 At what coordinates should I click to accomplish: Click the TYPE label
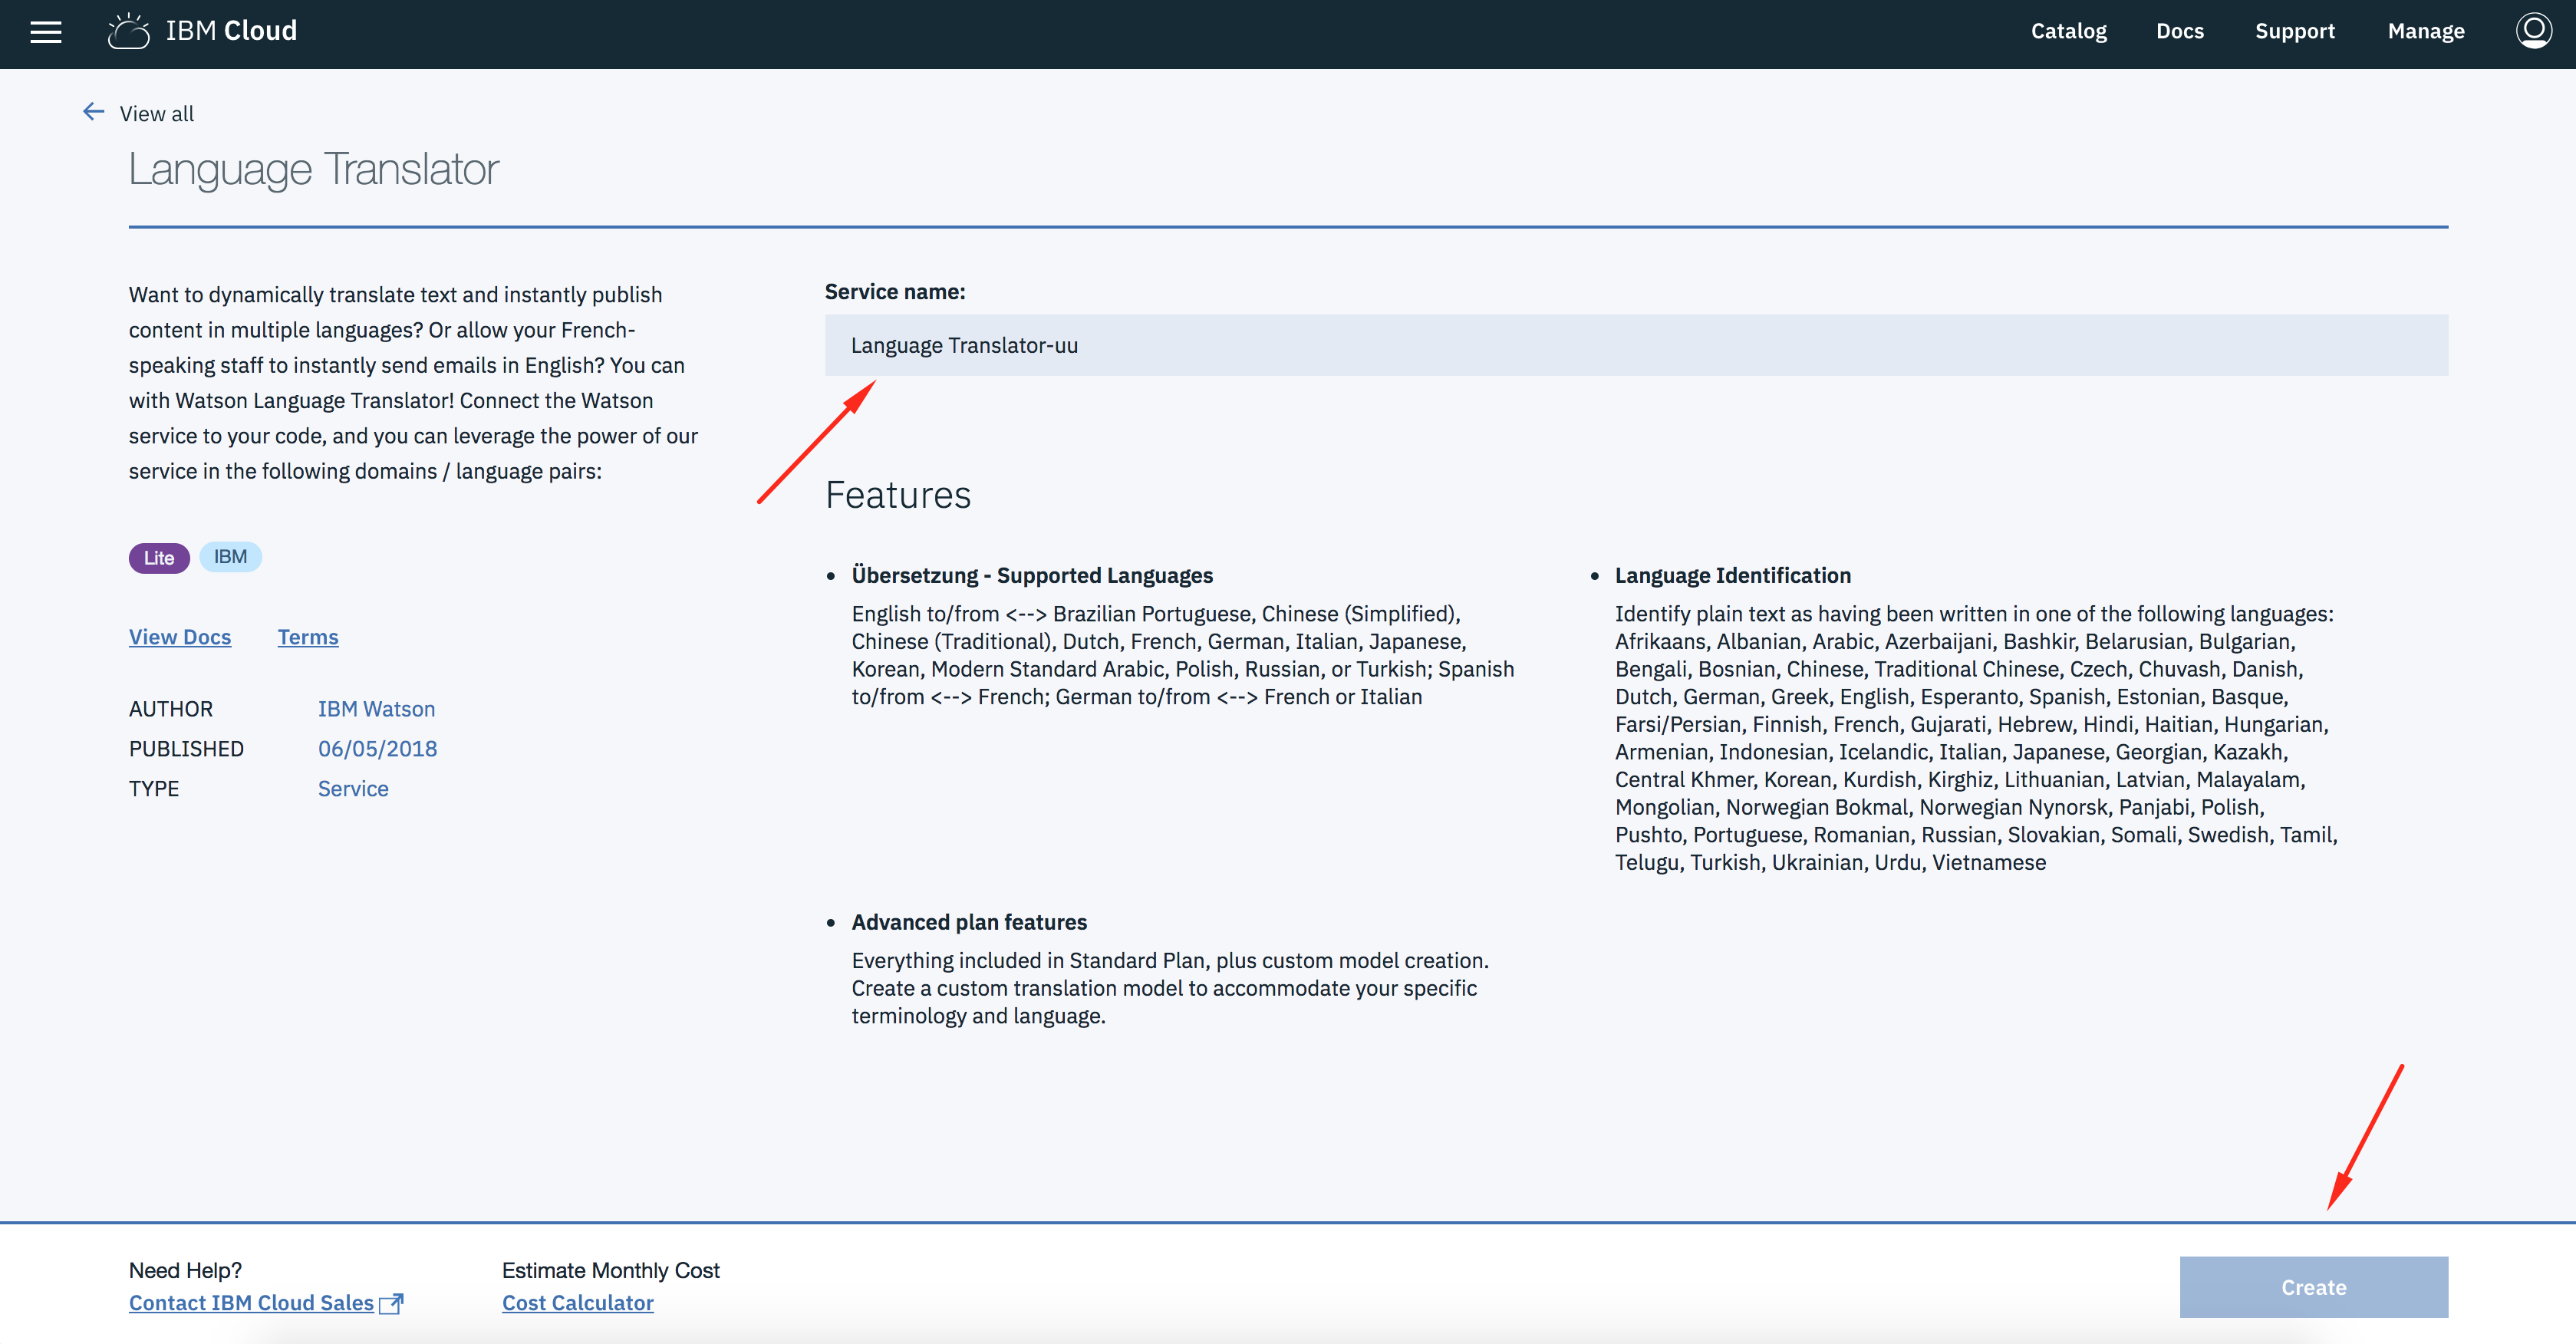(x=154, y=789)
